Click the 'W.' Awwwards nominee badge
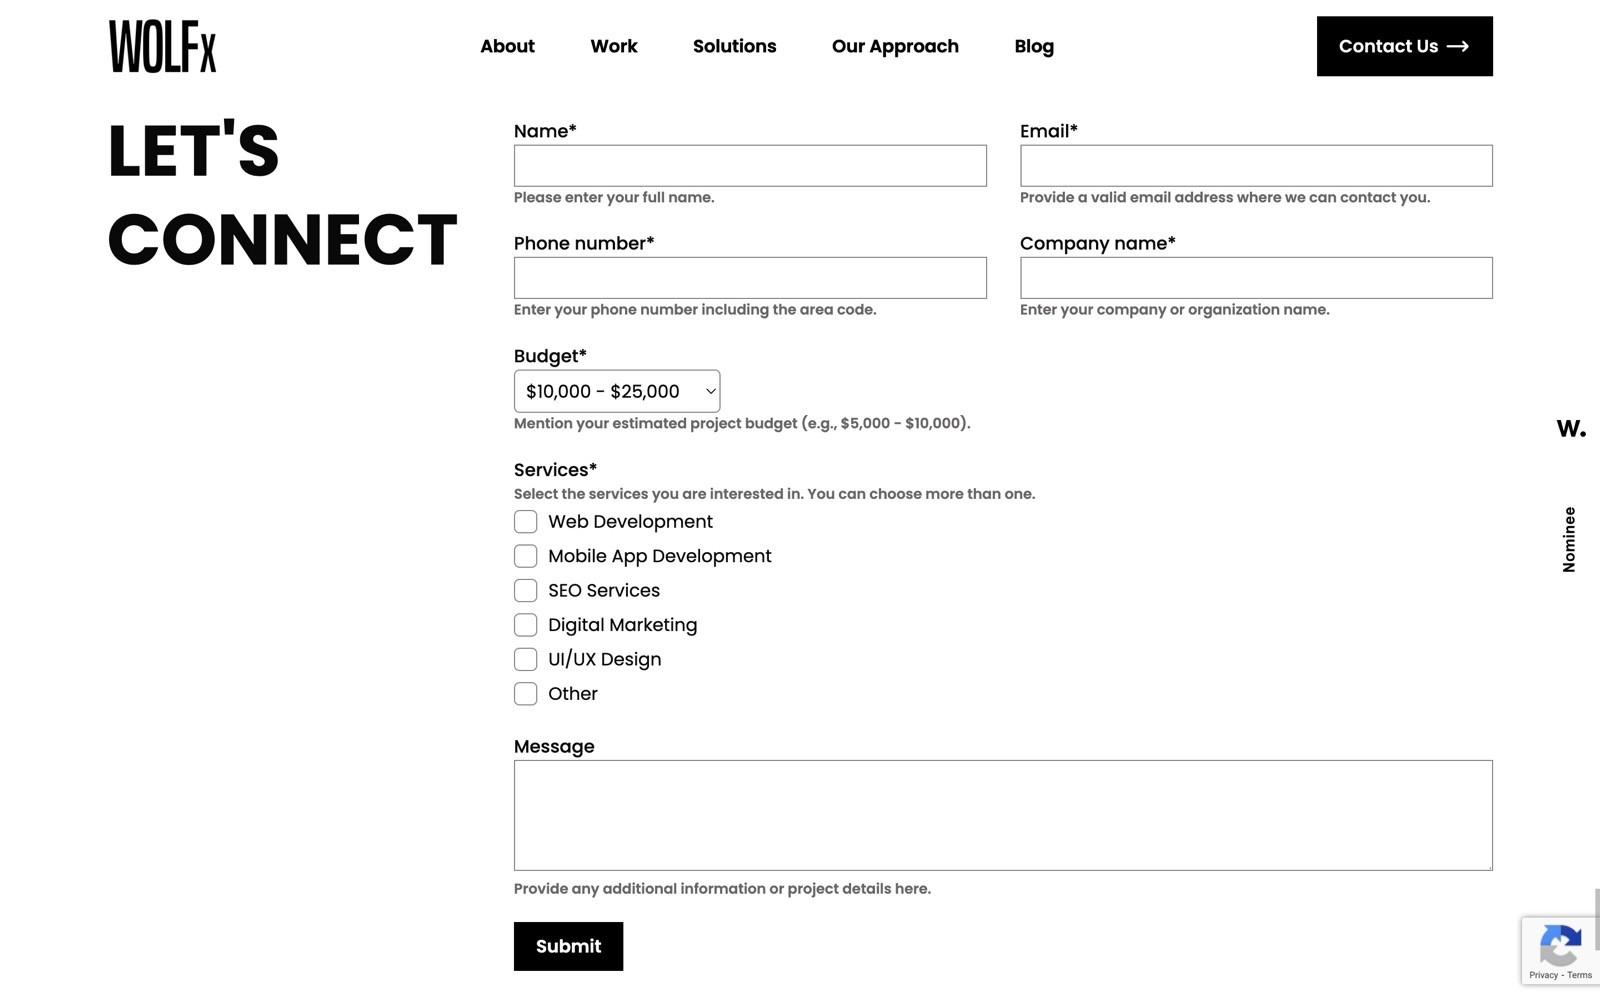 pyautogui.click(x=1570, y=428)
